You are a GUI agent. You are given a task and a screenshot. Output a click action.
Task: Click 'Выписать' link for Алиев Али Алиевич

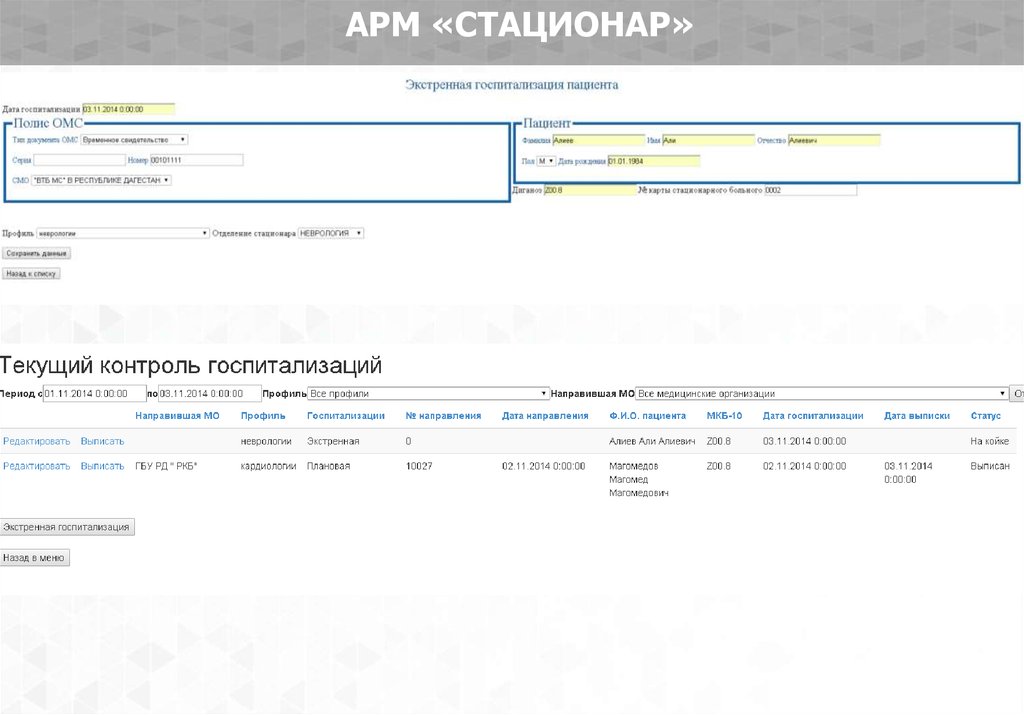(102, 441)
